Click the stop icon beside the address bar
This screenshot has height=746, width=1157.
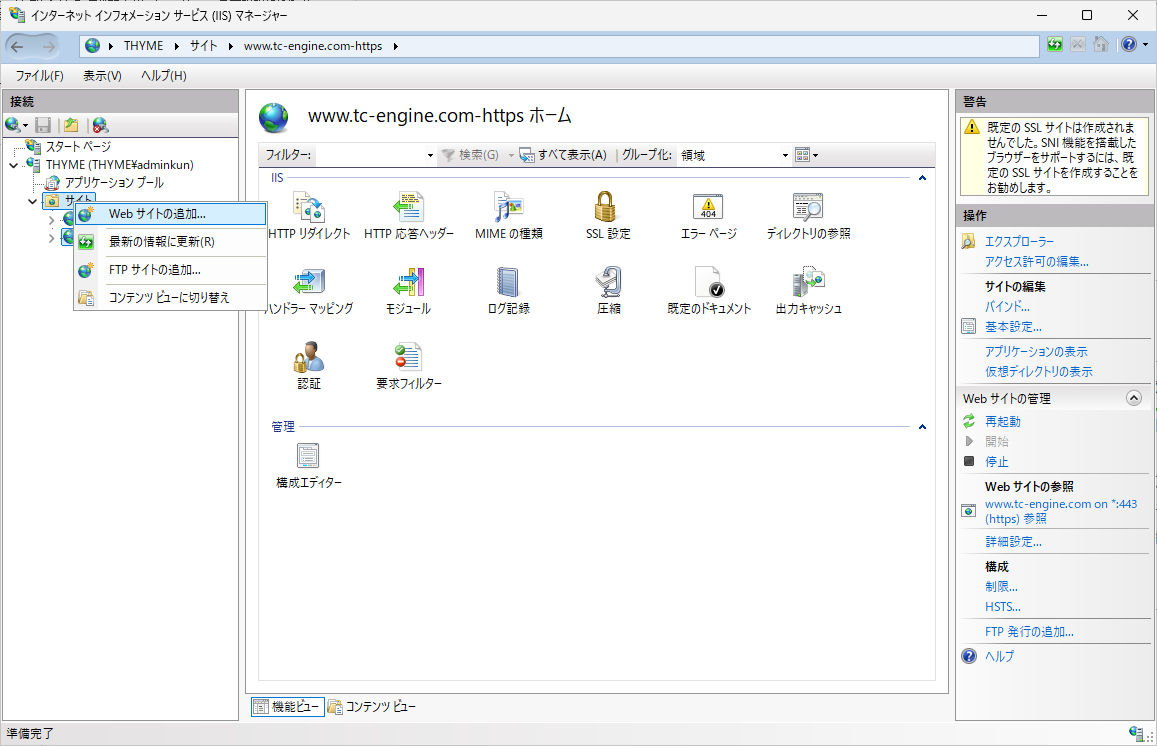tap(1077, 45)
